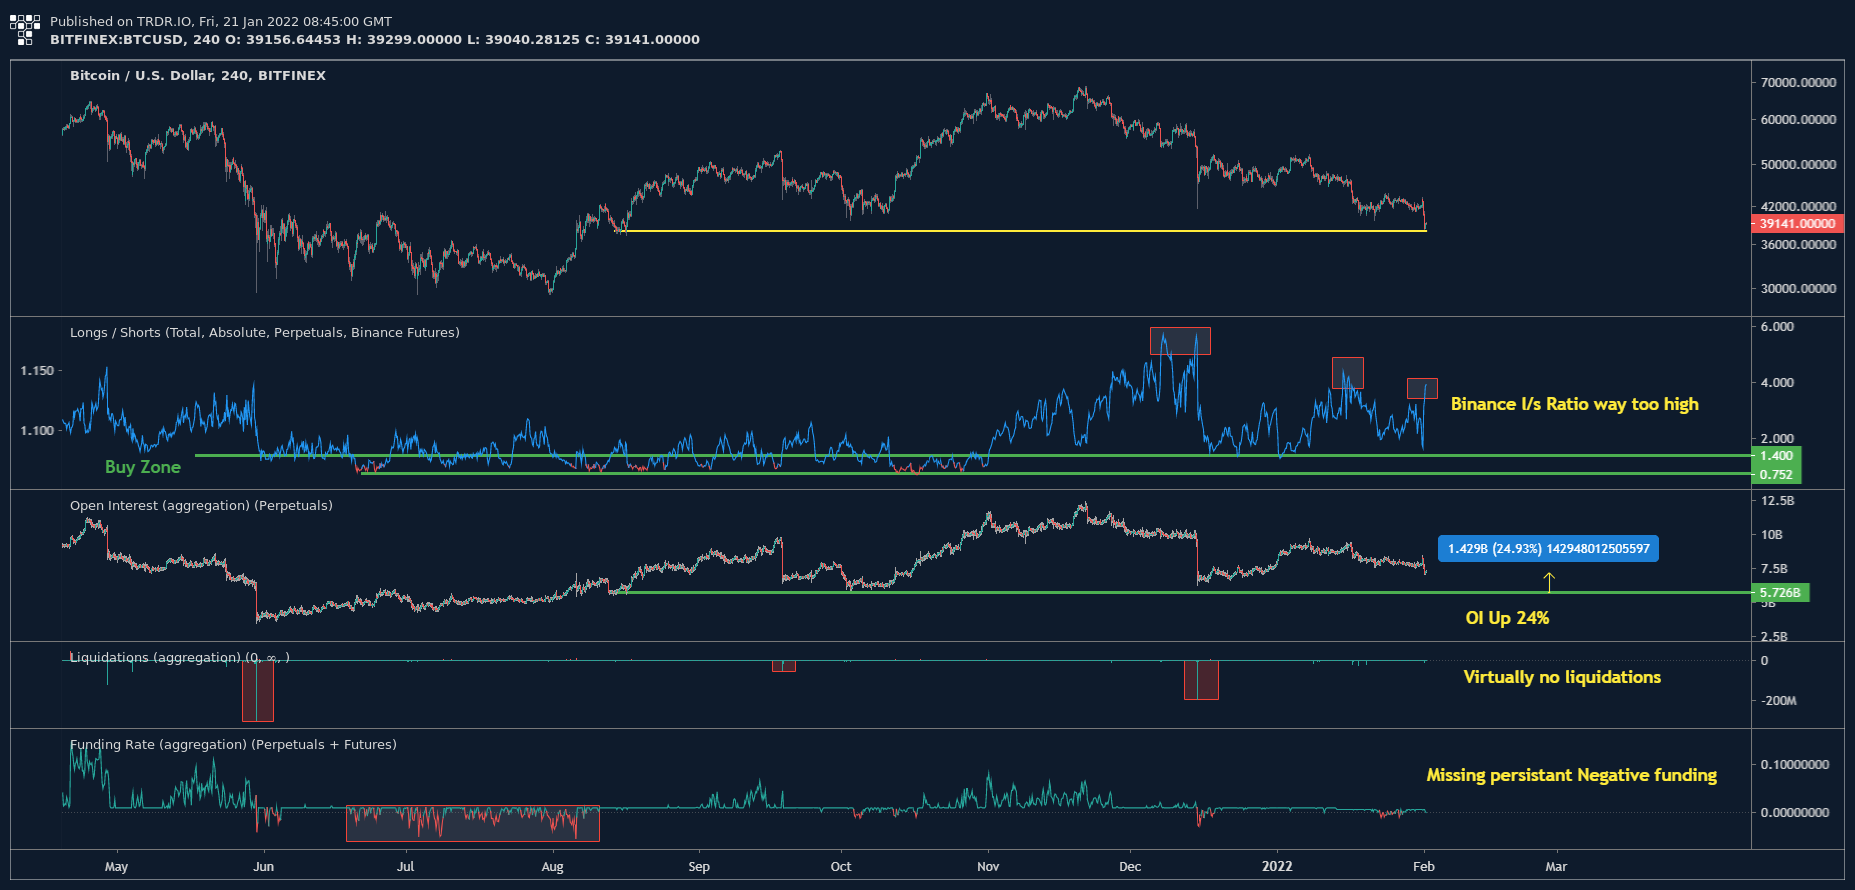Click the TRDR.IO logo icon
The height and width of the screenshot is (890, 1855).
tap(25, 30)
